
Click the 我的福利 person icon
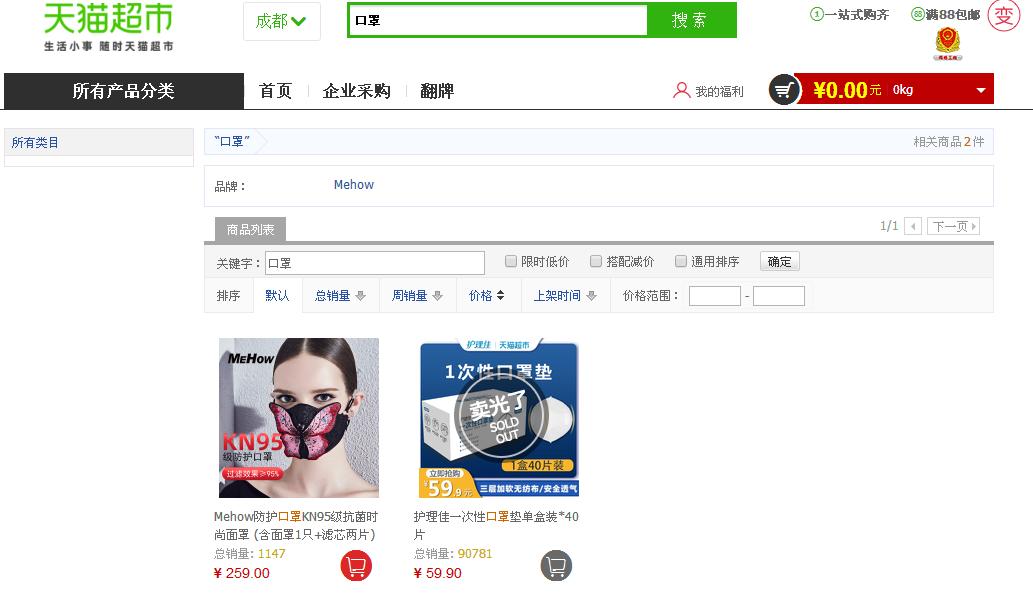(x=682, y=89)
